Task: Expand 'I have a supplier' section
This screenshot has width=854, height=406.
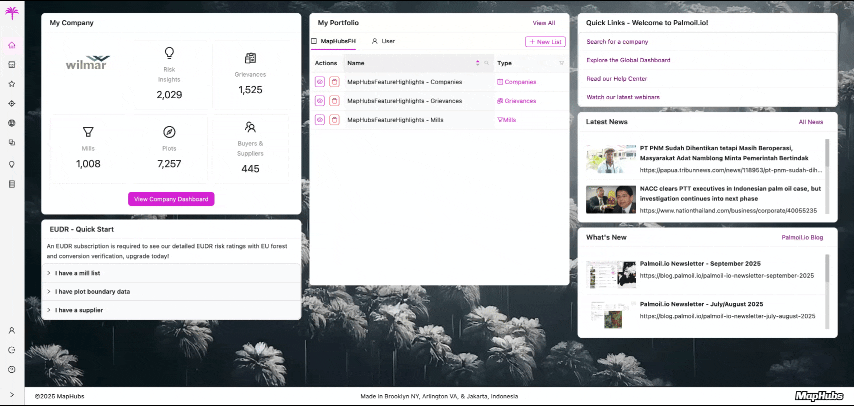Action: 171,310
